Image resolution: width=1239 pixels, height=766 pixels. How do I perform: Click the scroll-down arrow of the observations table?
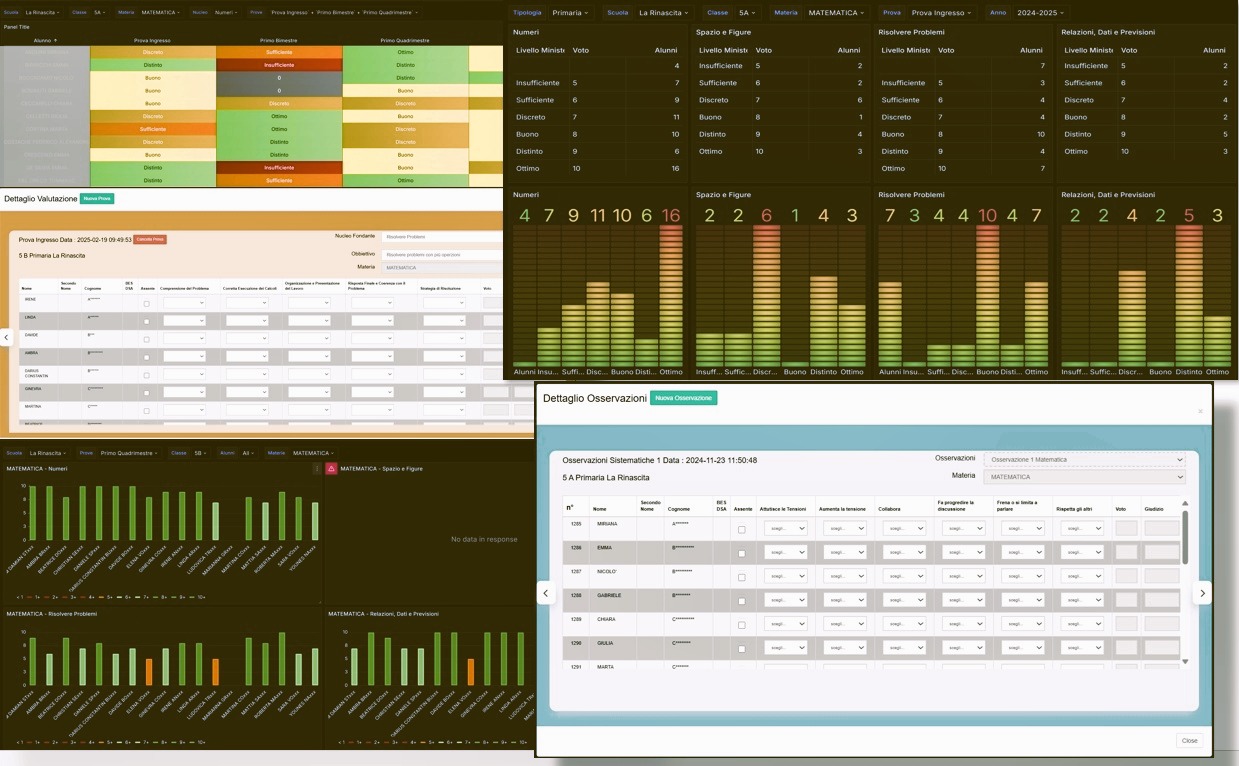click(1186, 661)
